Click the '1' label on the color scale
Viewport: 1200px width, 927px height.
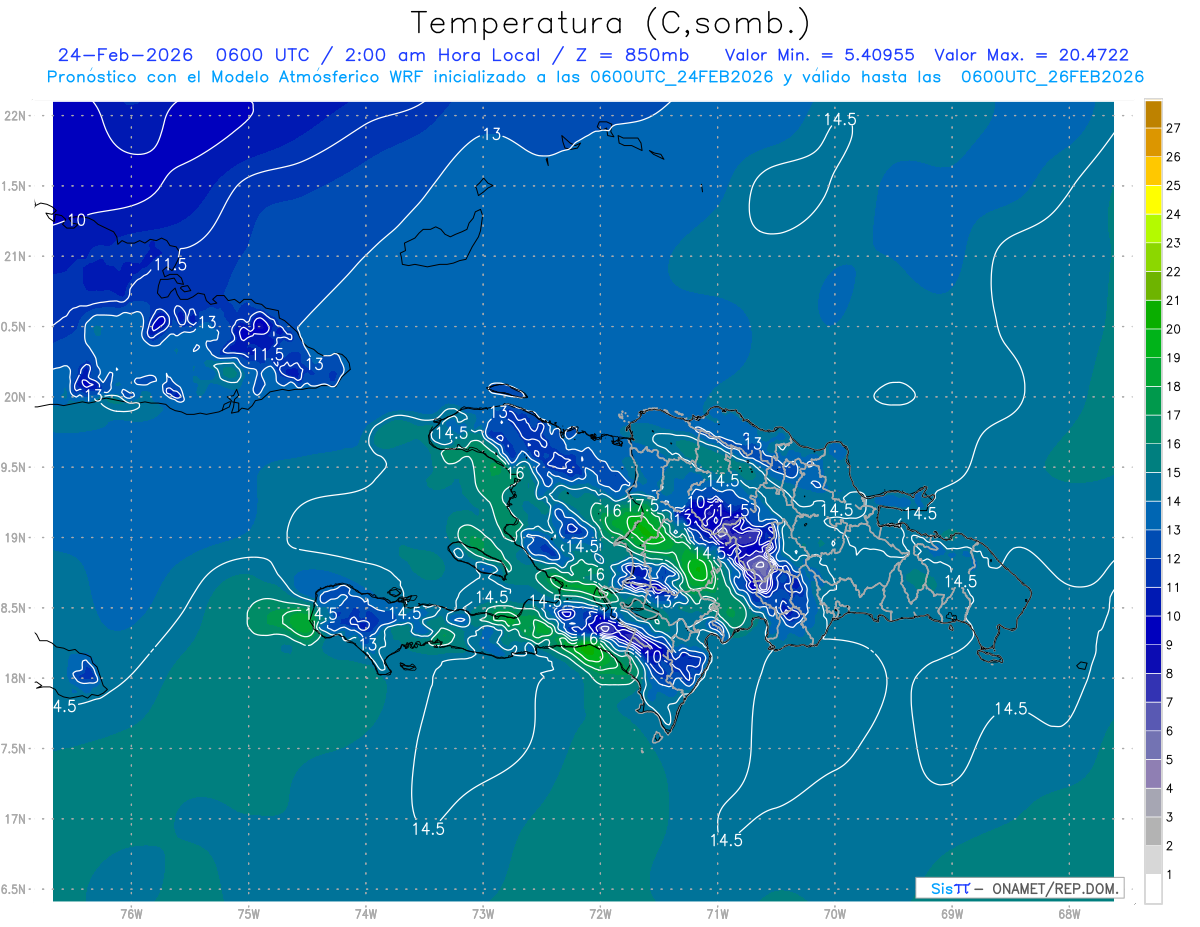pyautogui.click(x=1170, y=875)
